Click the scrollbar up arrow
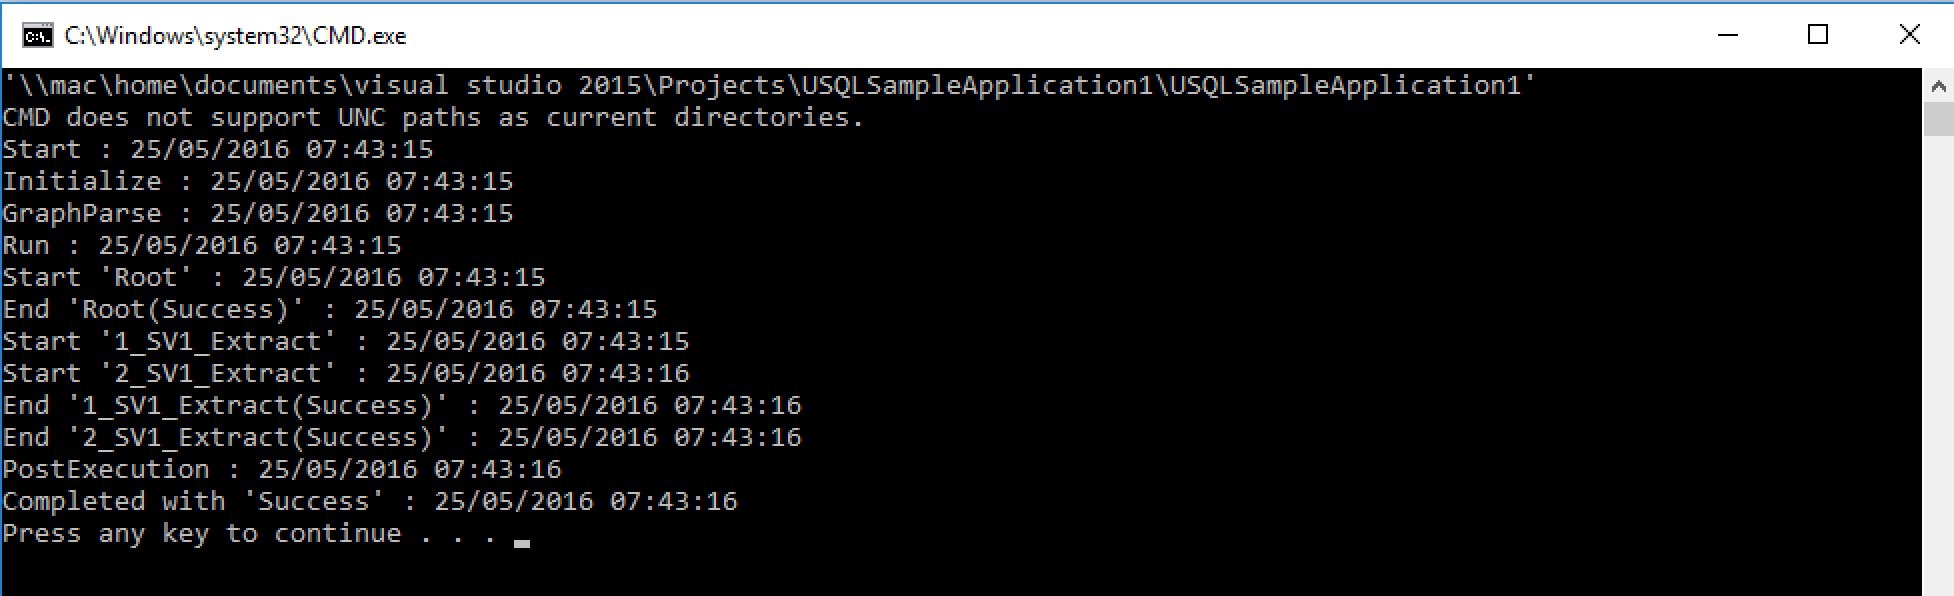The image size is (1954, 596). point(1938,87)
